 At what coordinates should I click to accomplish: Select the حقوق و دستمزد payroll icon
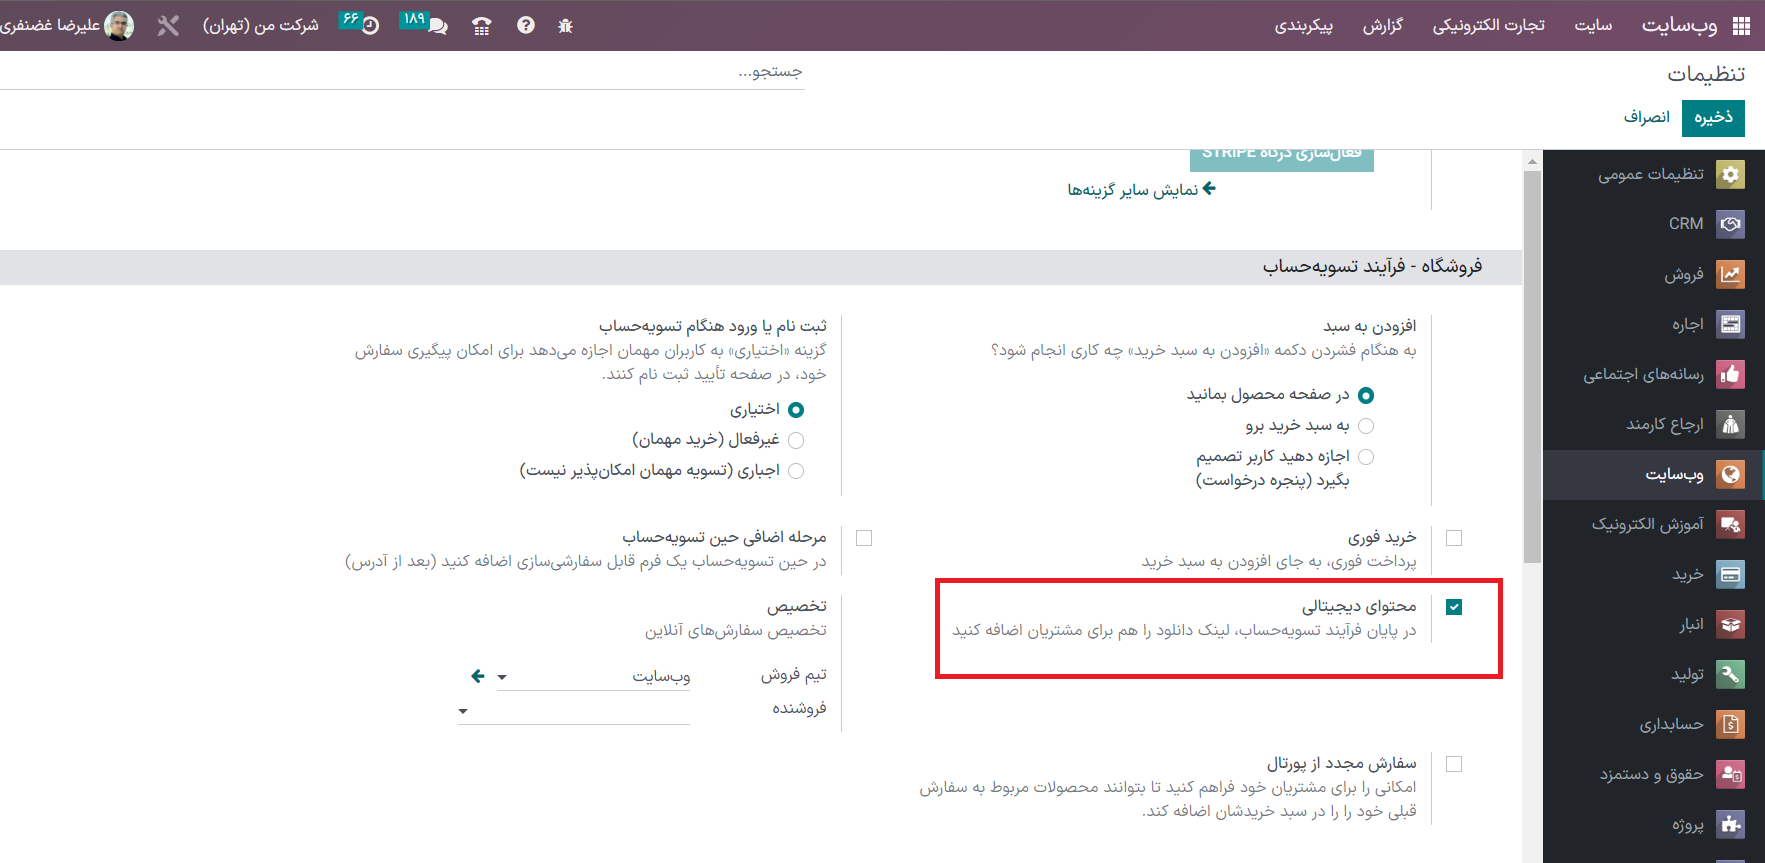click(x=1730, y=774)
